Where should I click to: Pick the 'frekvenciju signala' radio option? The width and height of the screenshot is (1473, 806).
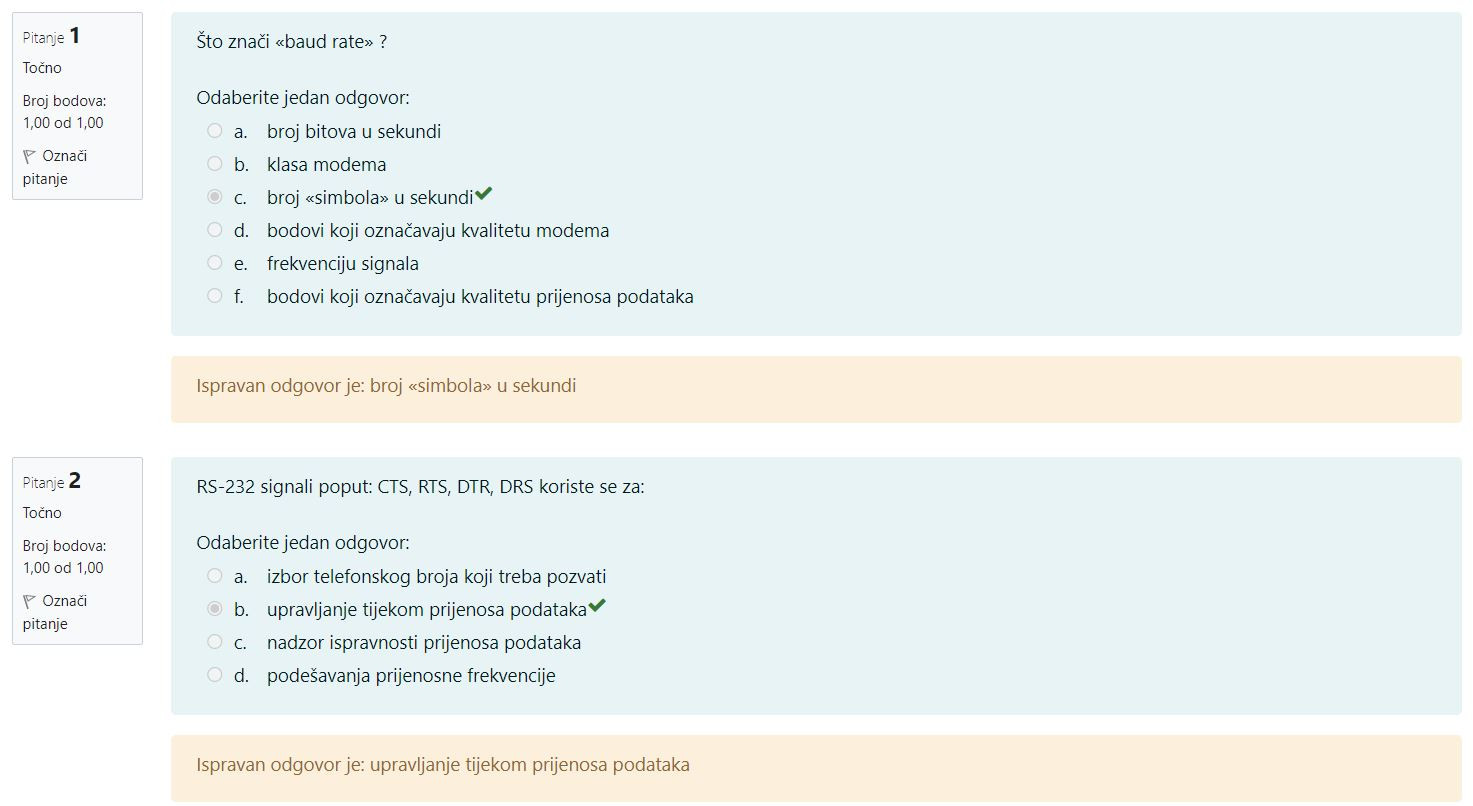214,263
